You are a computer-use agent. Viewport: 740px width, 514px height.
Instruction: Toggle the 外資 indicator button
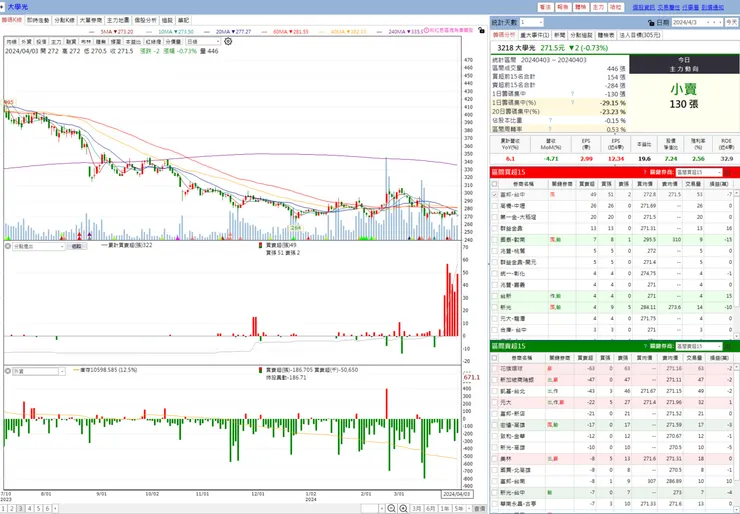(x=26, y=42)
